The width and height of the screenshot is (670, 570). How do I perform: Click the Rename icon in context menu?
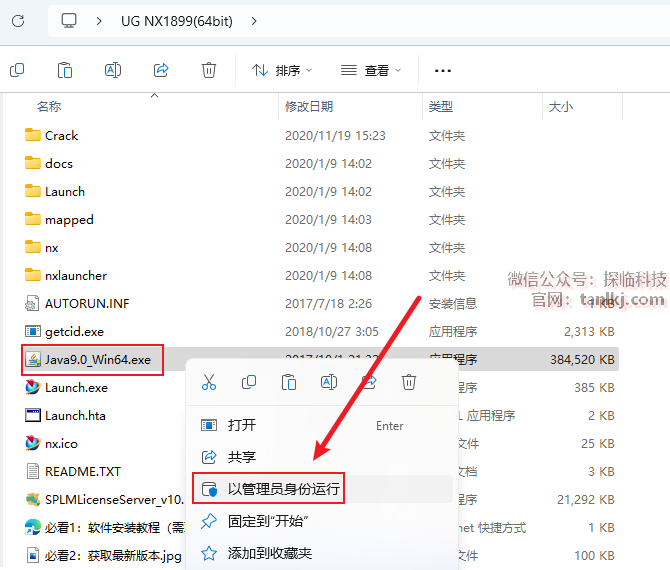click(x=329, y=382)
